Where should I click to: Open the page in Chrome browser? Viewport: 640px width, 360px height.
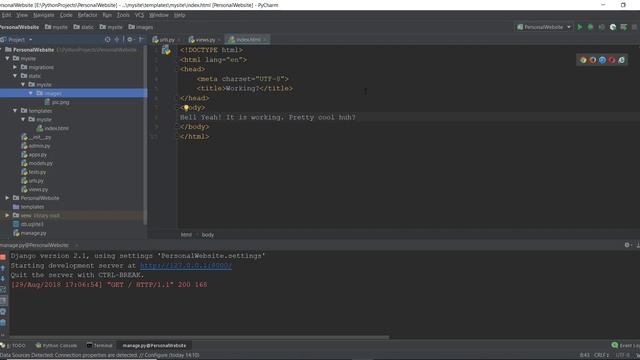pyautogui.click(x=583, y=60)
